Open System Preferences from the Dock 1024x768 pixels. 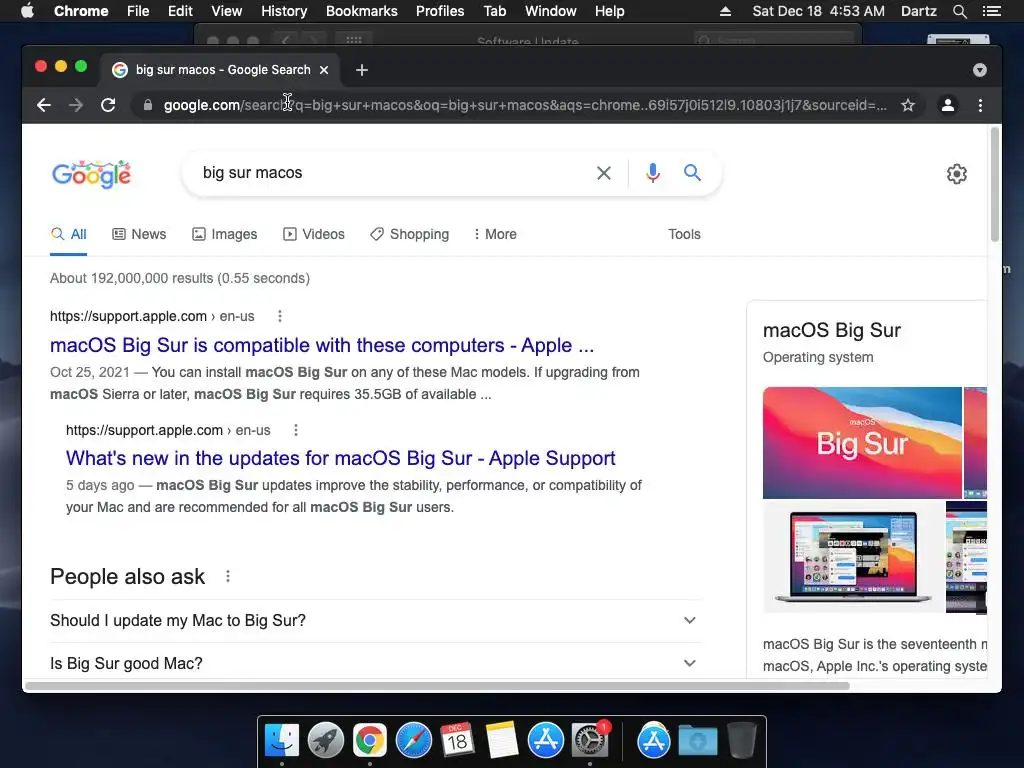[590, 741]
